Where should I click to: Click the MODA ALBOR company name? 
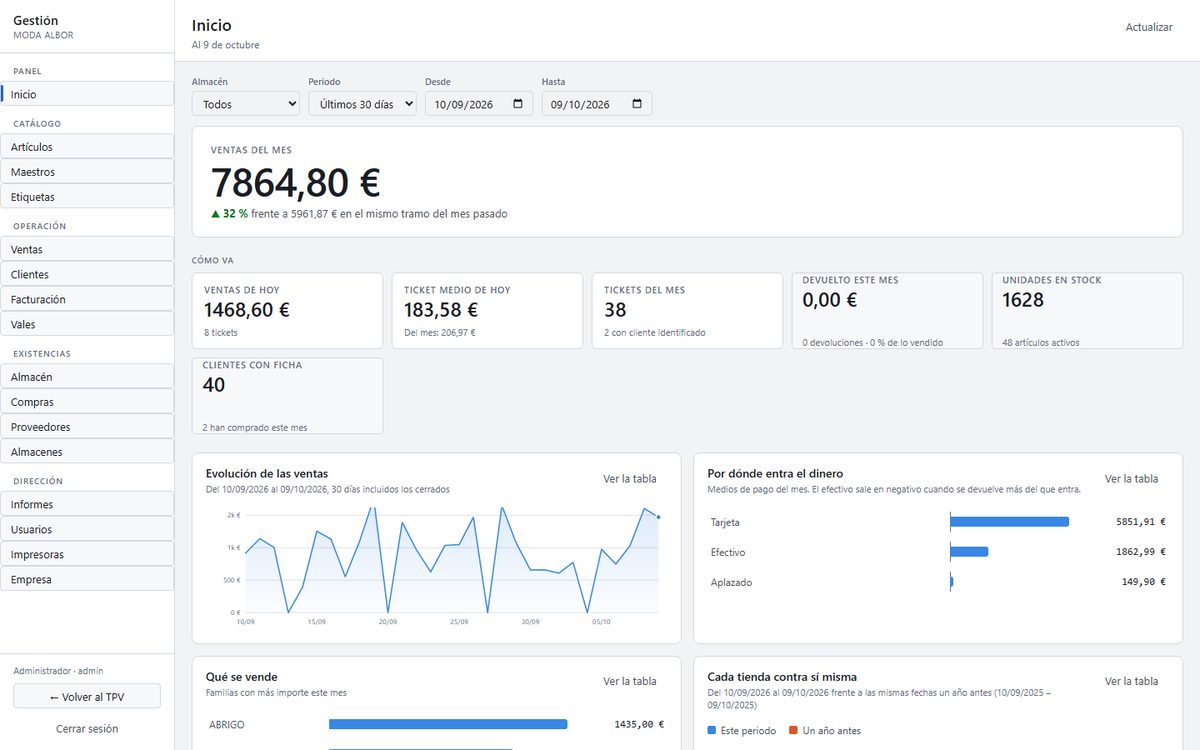click(43, 35)
